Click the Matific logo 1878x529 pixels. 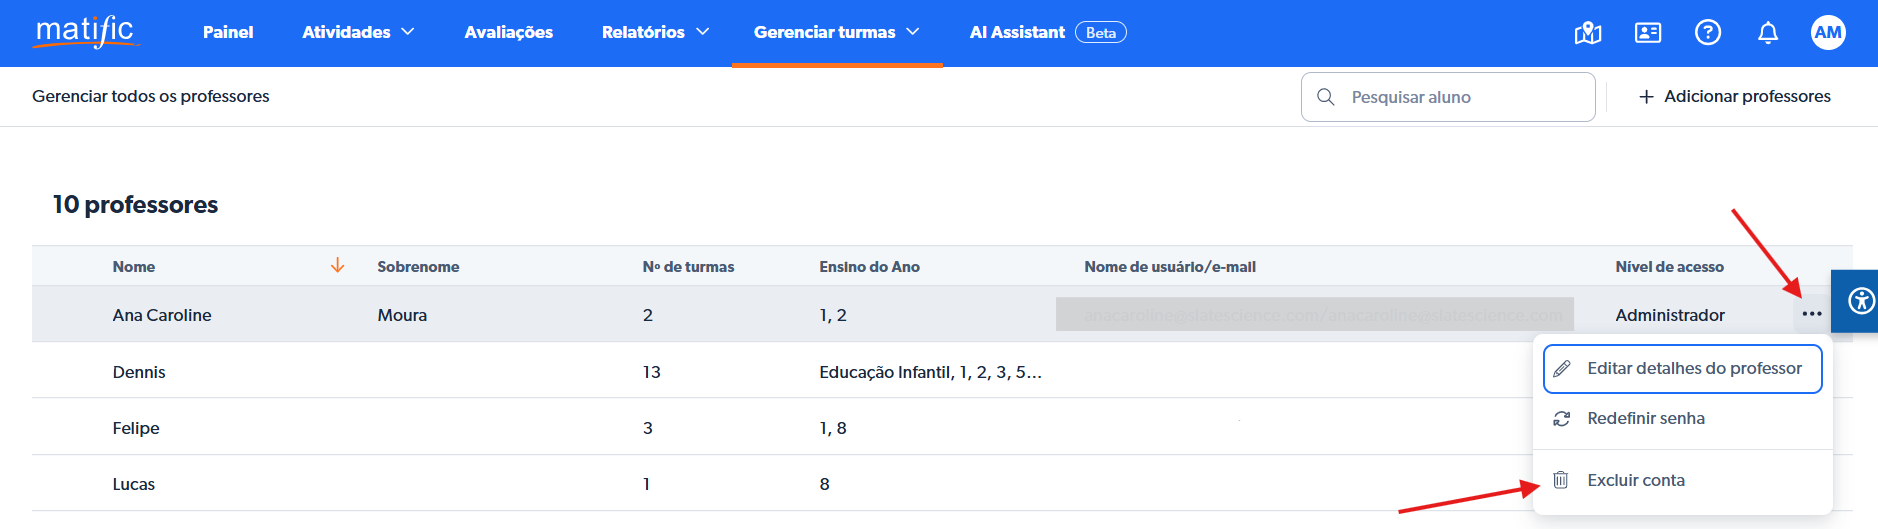(x=86, y=32)
